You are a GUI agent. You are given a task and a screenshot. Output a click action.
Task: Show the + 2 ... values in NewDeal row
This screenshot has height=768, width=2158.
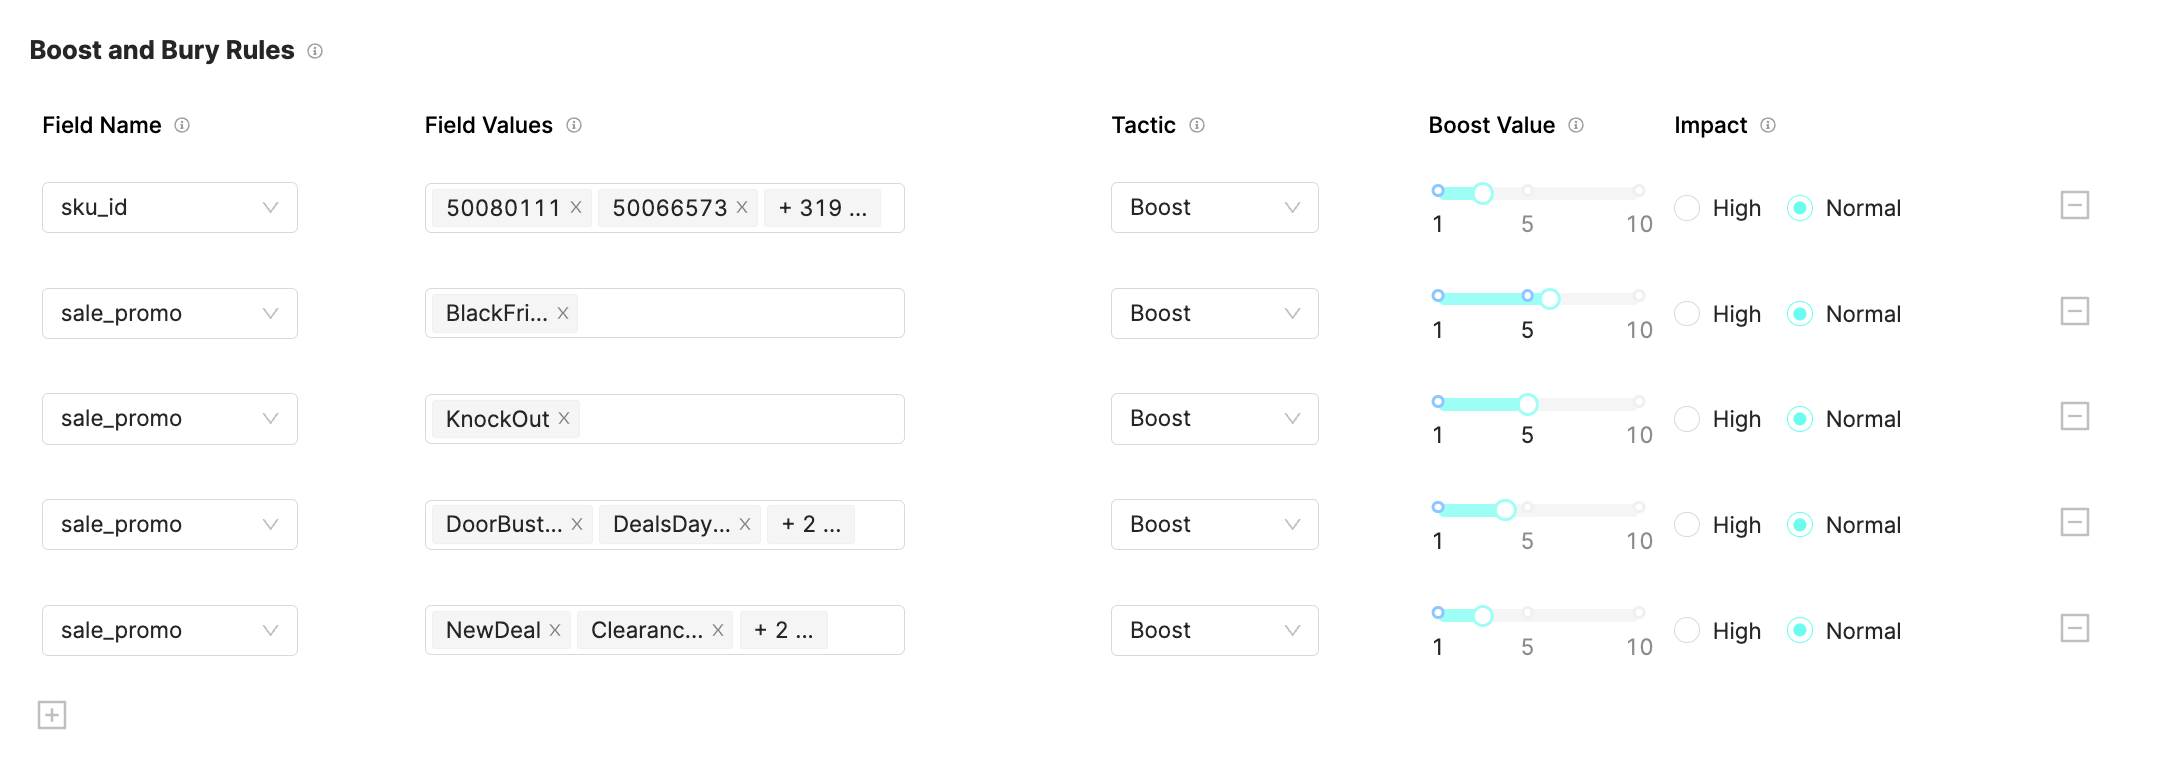[x=783, y=630]
